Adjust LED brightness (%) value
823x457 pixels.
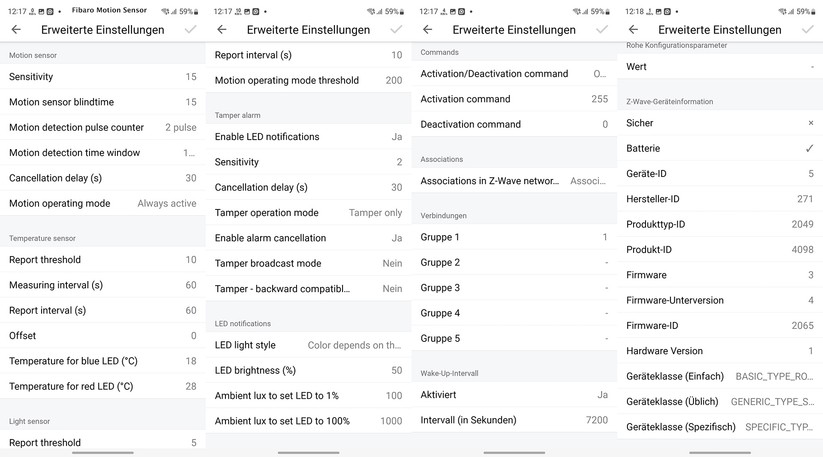(308, 370)
